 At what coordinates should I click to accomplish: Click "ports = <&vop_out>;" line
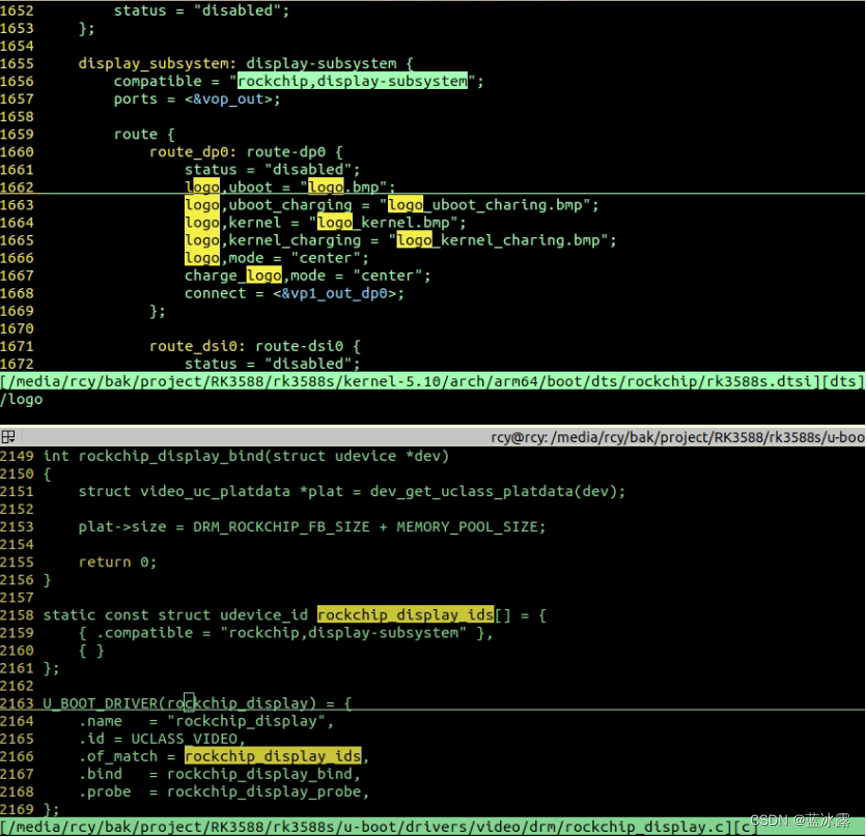197,99
